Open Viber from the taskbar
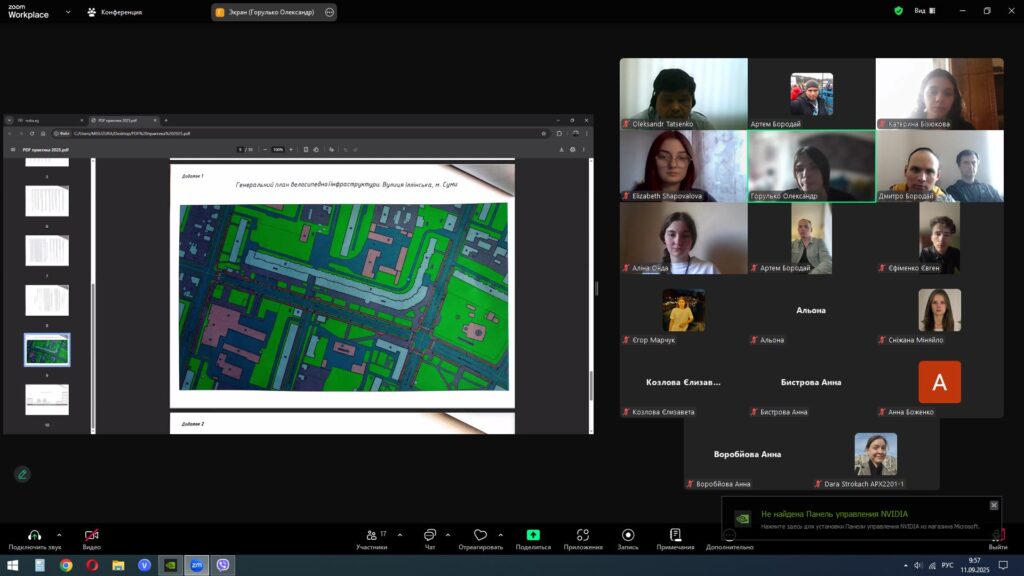Viewport: 1024px width, 576px height. coord(223,565)
